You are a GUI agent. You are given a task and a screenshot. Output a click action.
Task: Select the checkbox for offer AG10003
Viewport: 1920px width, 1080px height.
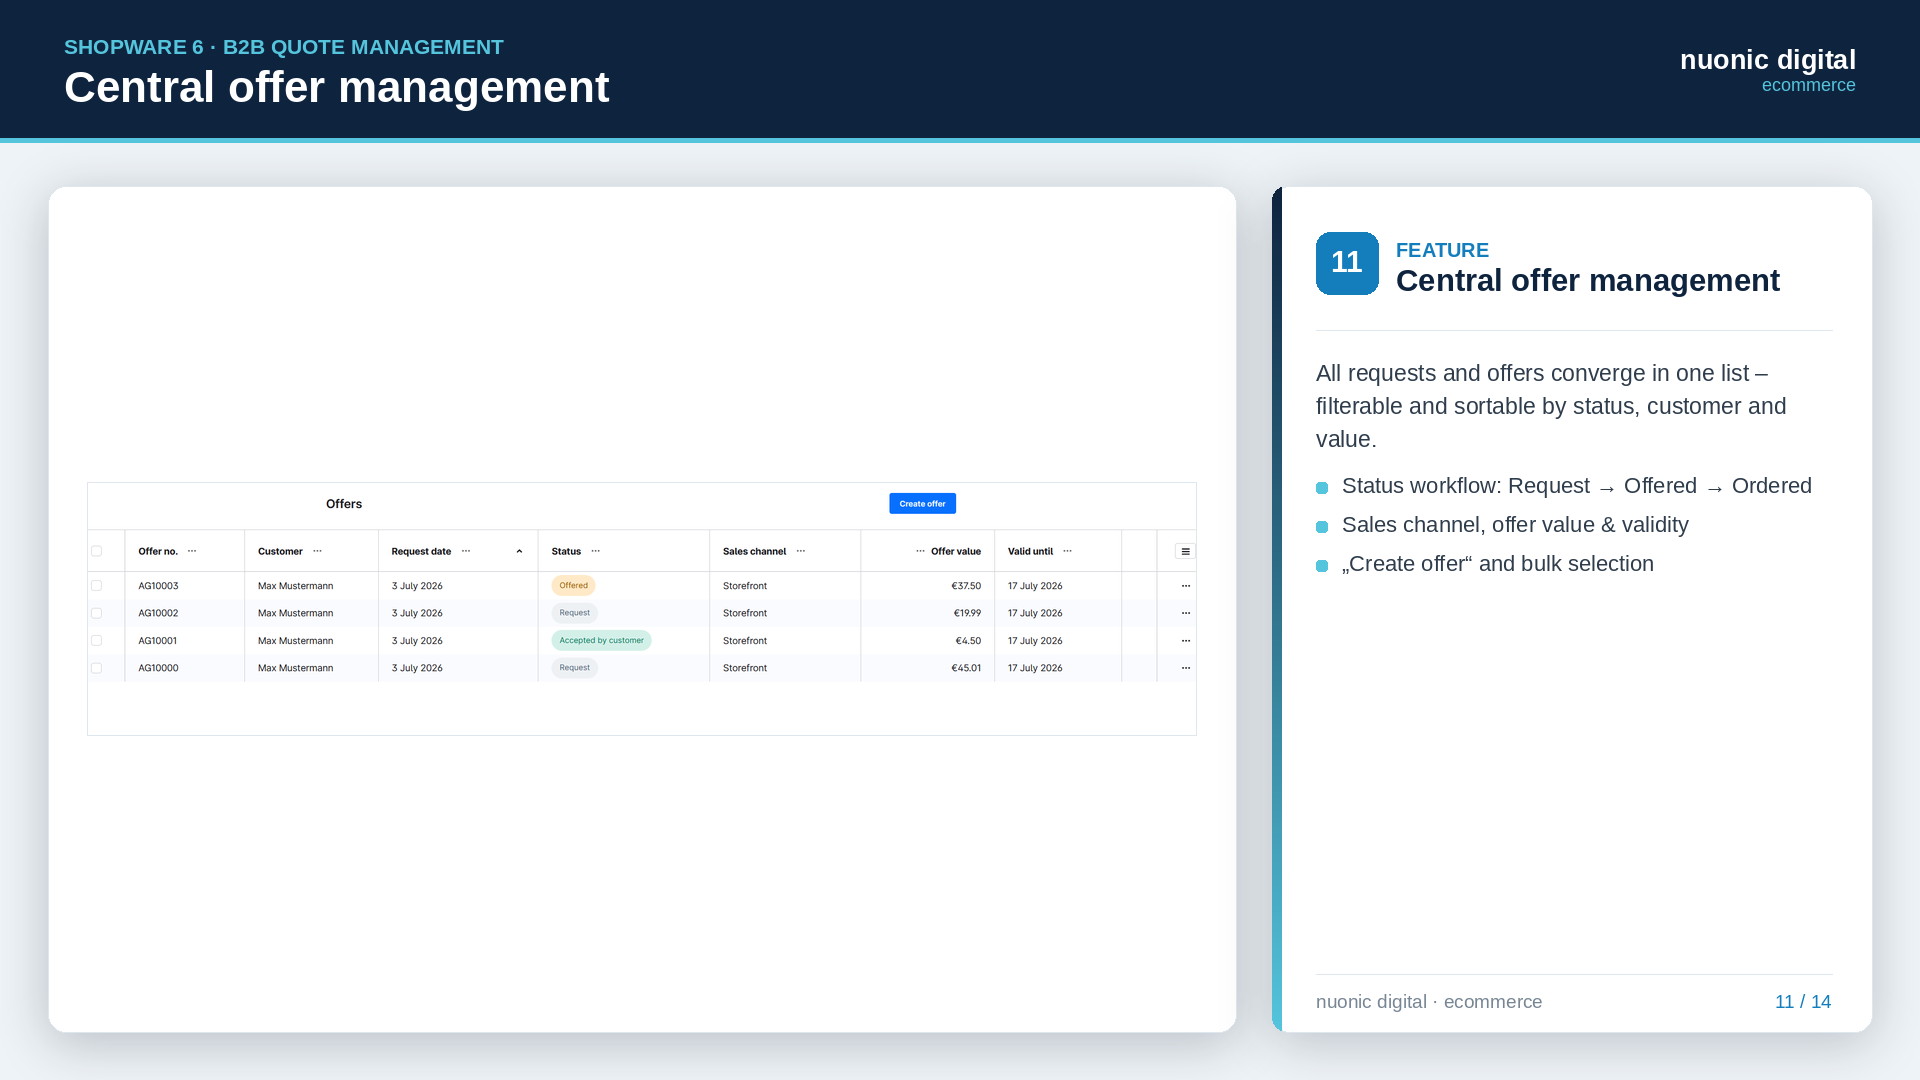pos(97,586)
